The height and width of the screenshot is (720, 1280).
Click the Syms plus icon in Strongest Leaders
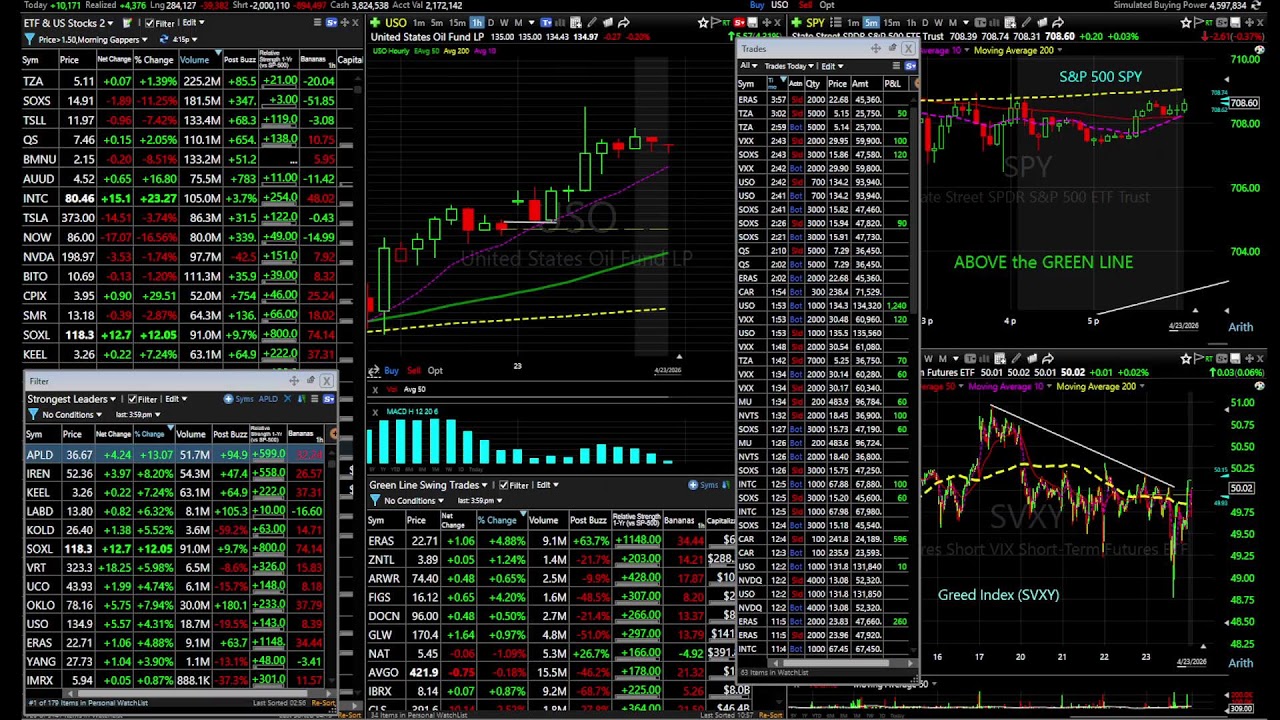click(x=229, y=399)
